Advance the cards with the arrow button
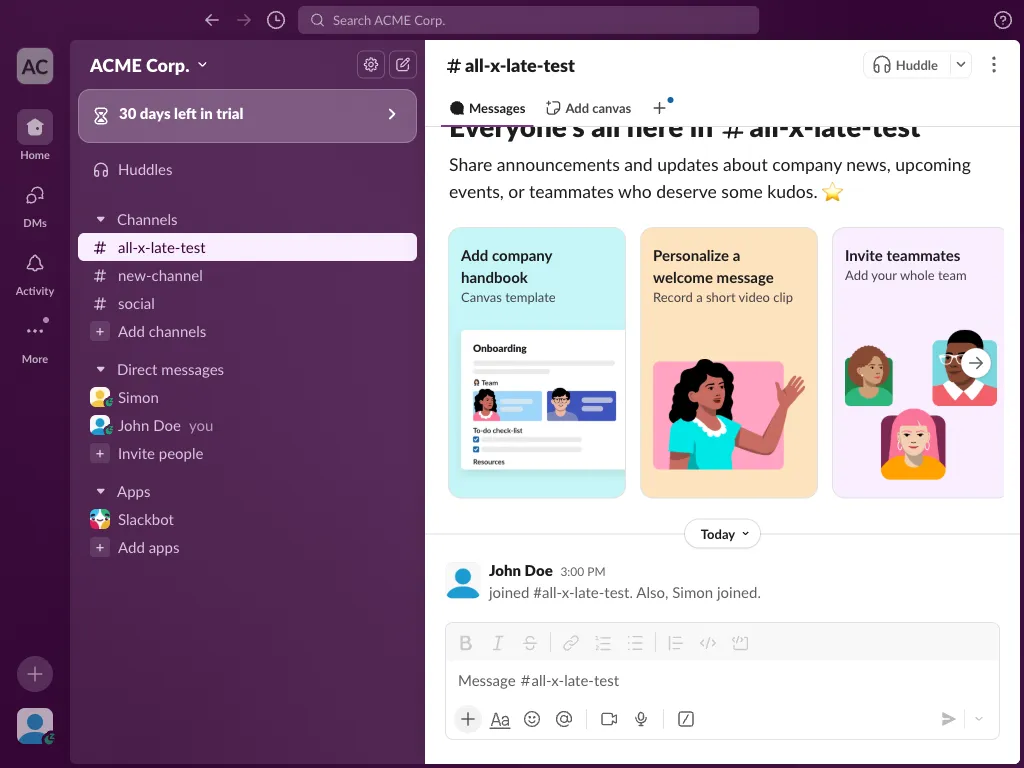This screenshot has height=768, width=1024. click(x=976, y=362)
